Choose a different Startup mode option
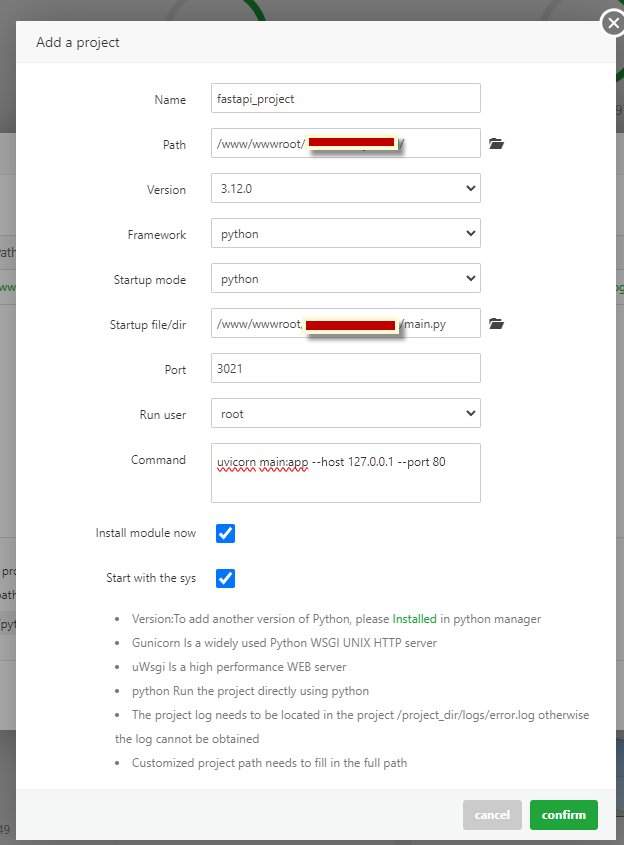The width and height of the screenshot is (624, 845). point(346,279)
